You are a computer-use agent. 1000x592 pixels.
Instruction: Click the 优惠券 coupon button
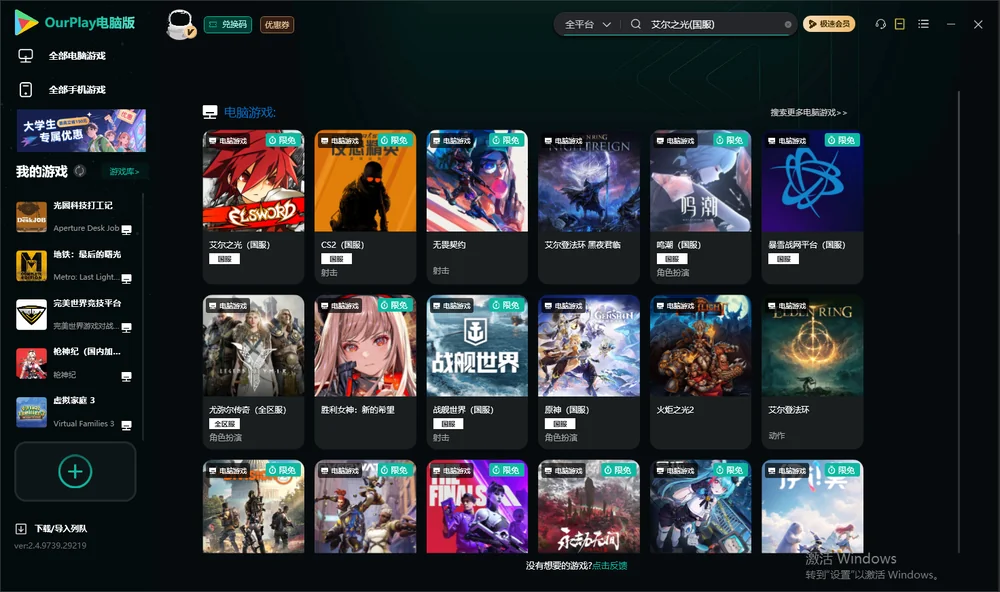click(277, 25)
